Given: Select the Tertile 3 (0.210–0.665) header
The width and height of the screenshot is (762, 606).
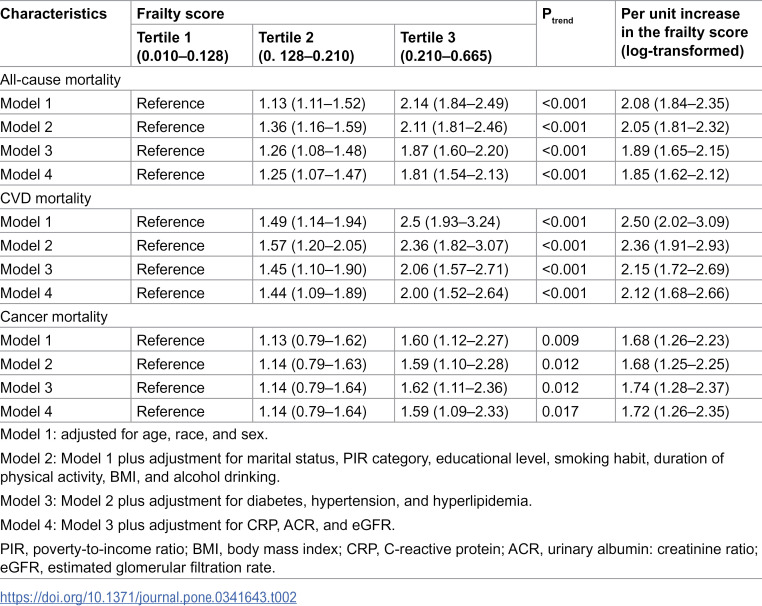Looking at the screenshot, I should point(446,47).
